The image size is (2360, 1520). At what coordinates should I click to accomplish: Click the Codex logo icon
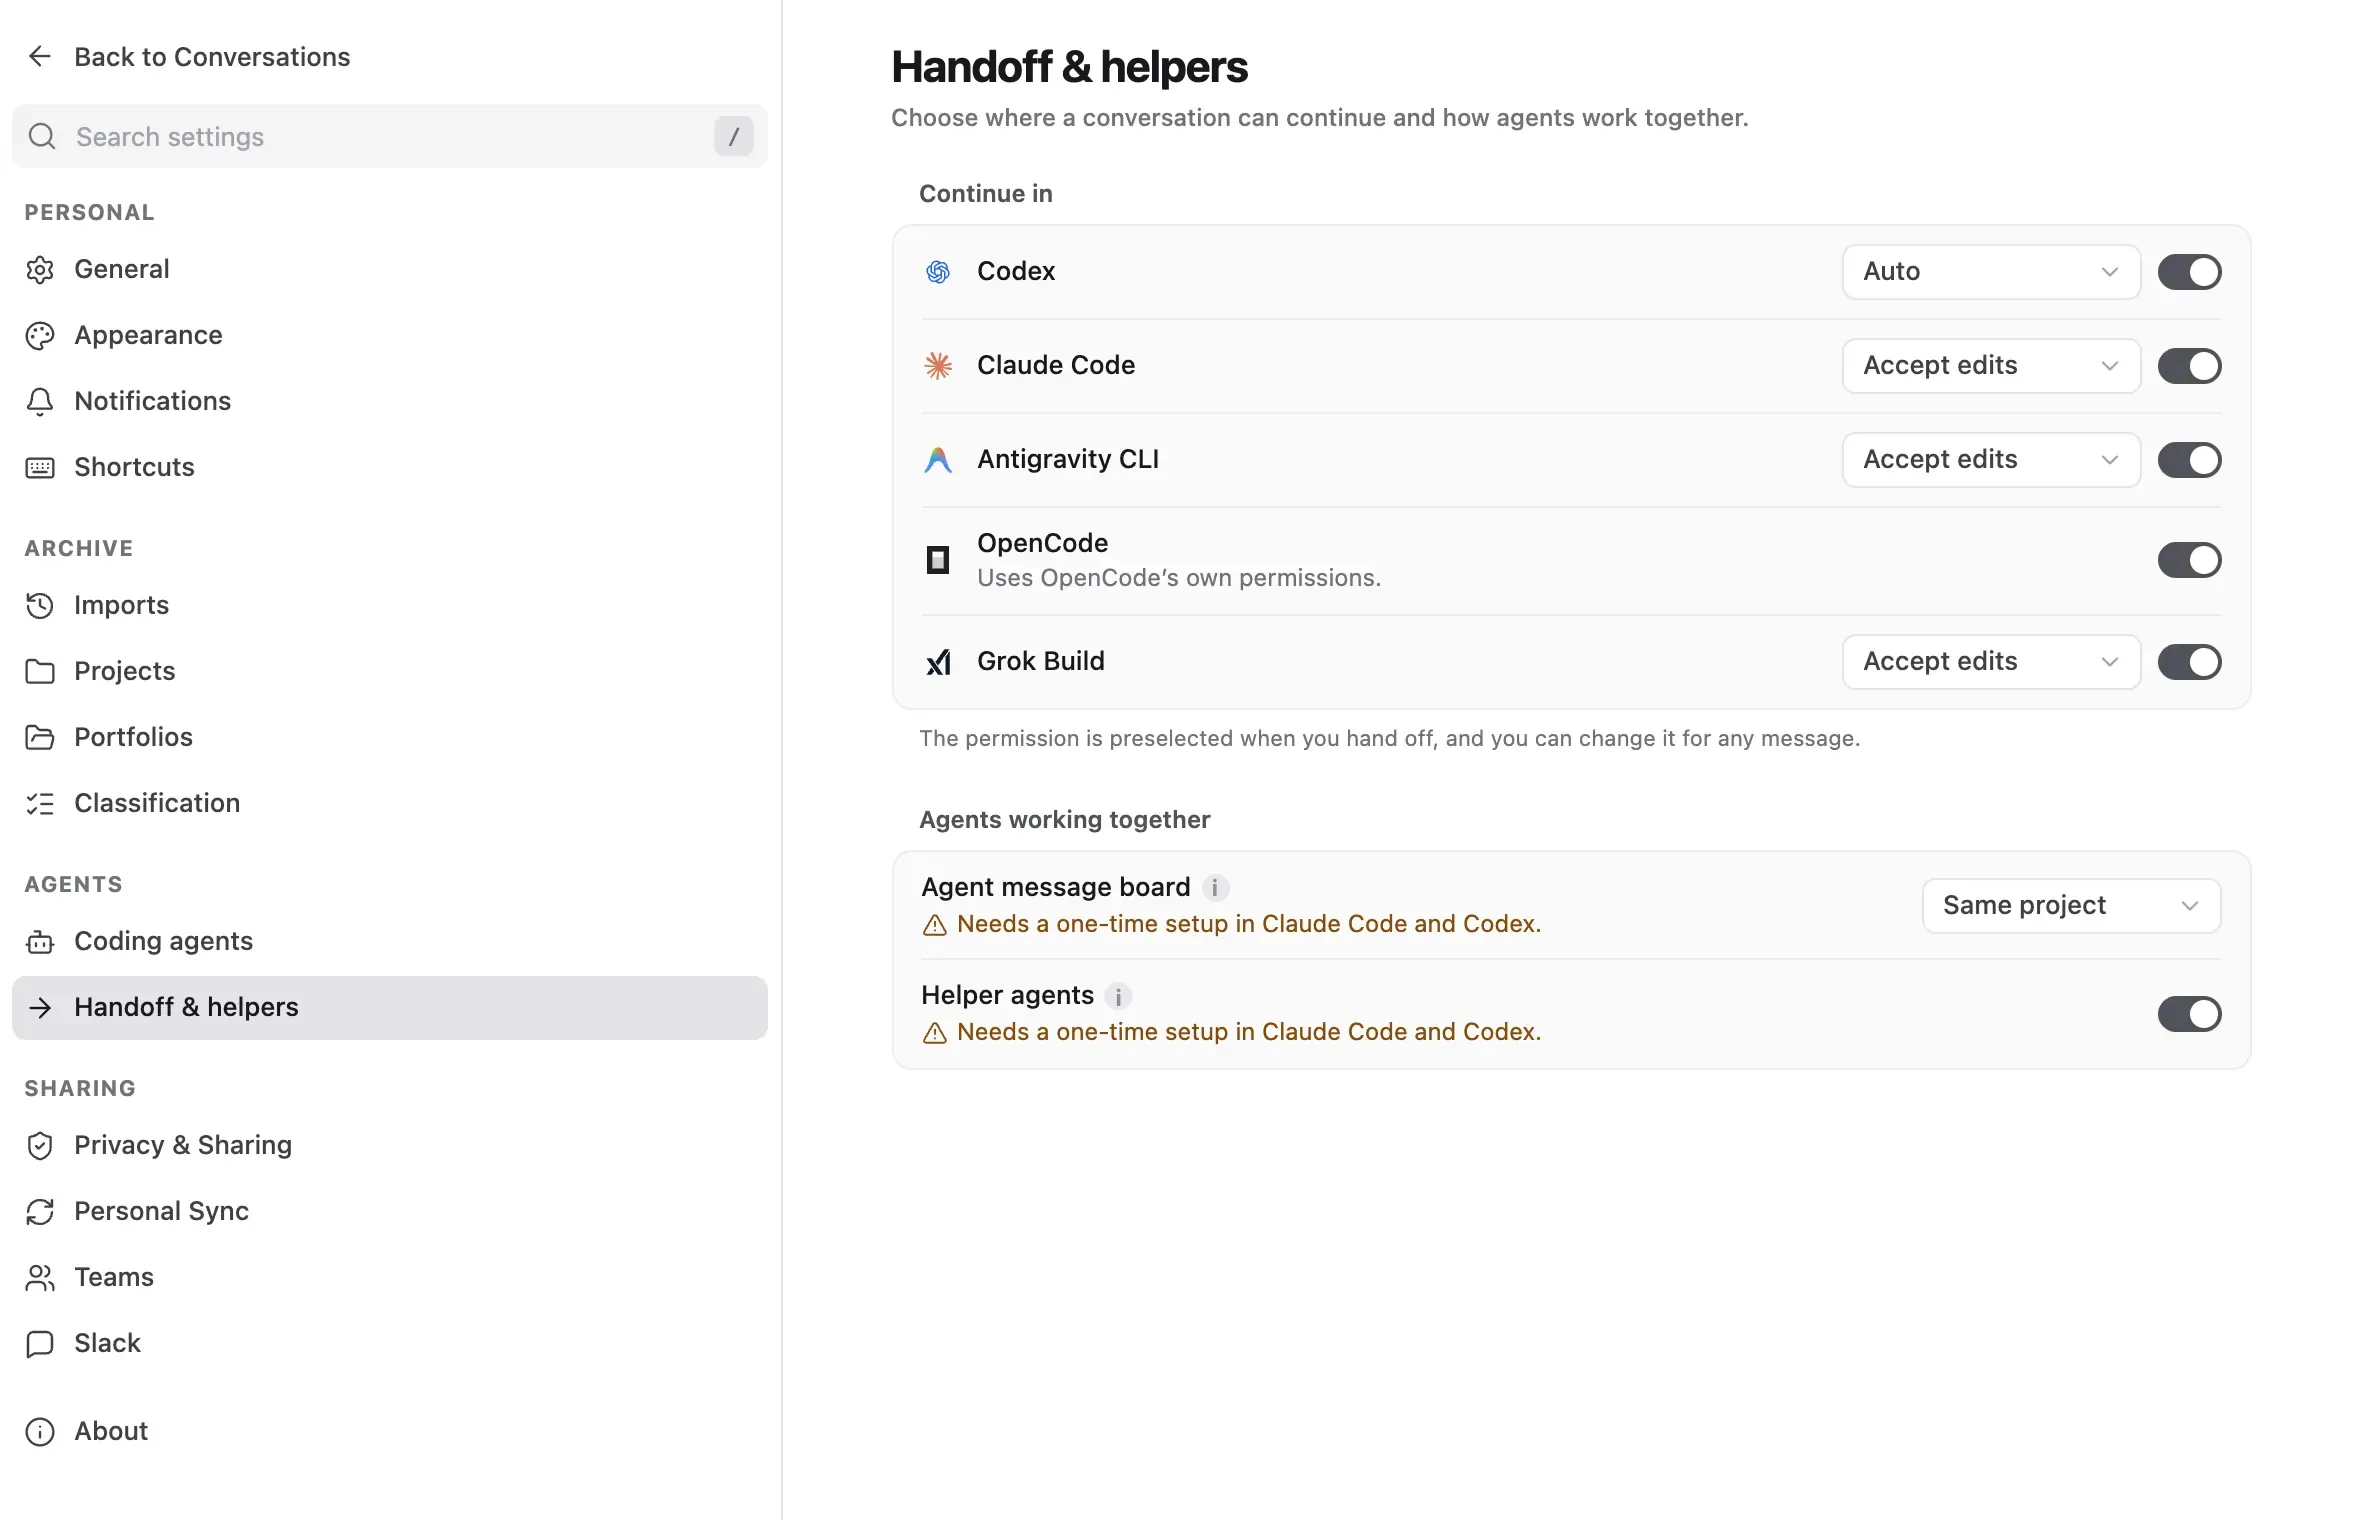(x=938, y=272)
